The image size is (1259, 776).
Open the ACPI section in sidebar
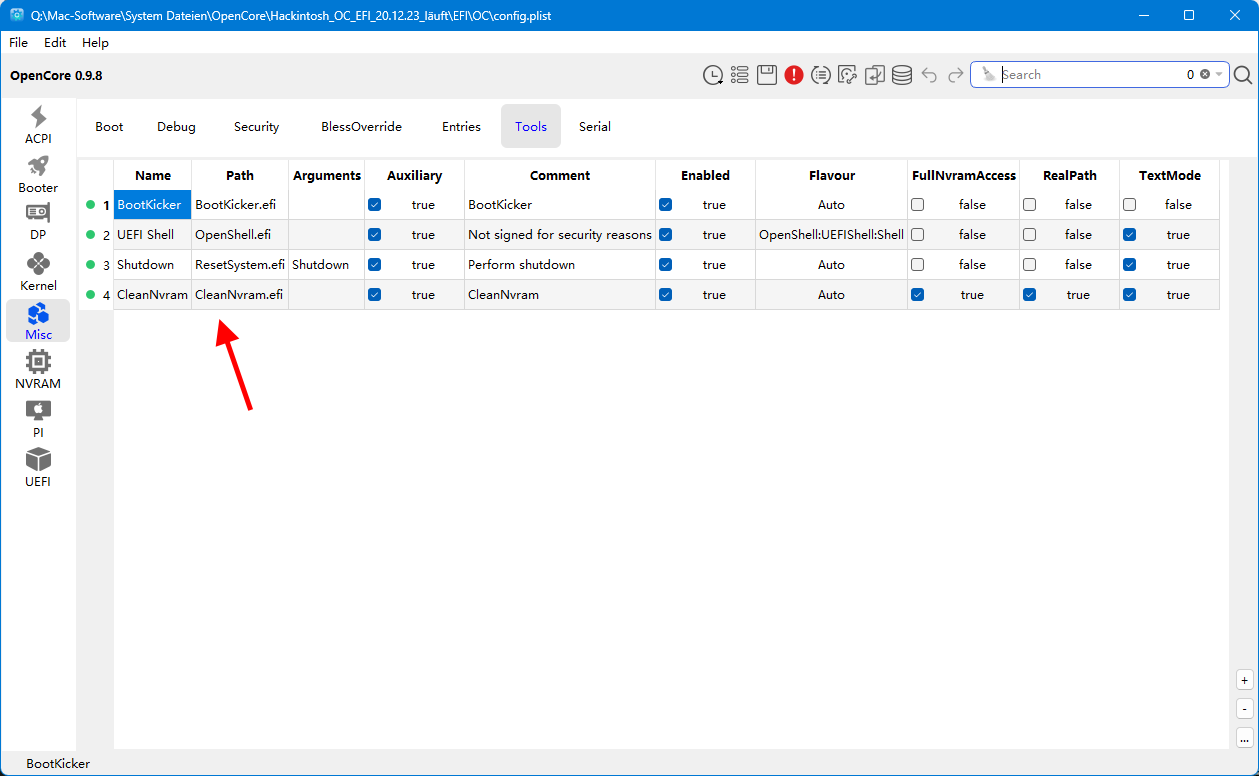(38, 125)
